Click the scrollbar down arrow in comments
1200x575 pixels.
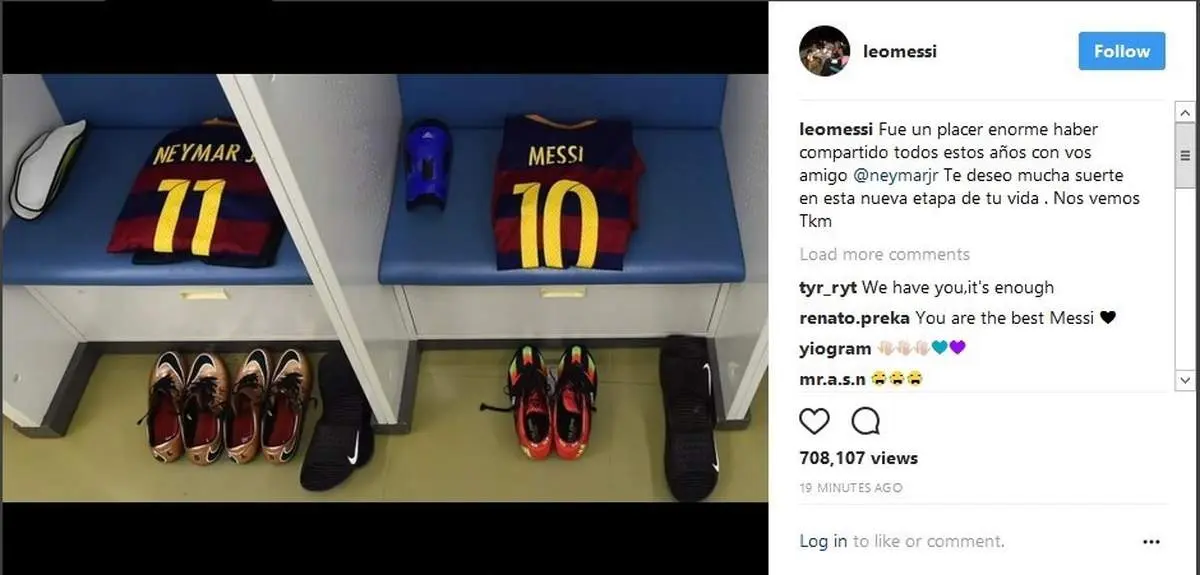click(x=1185, y=380)
